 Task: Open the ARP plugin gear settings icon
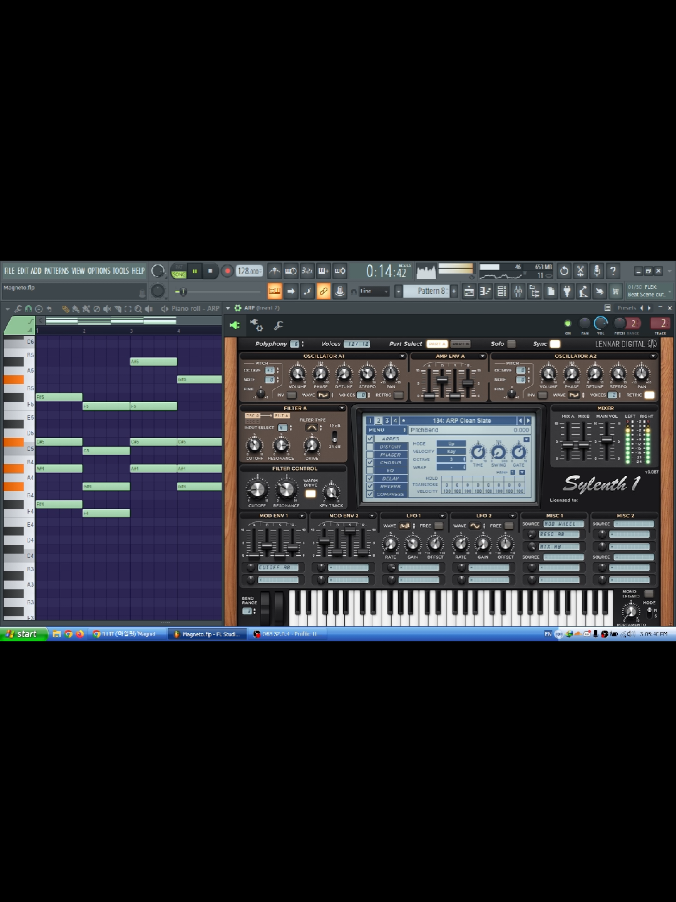(x=238, y=308)
